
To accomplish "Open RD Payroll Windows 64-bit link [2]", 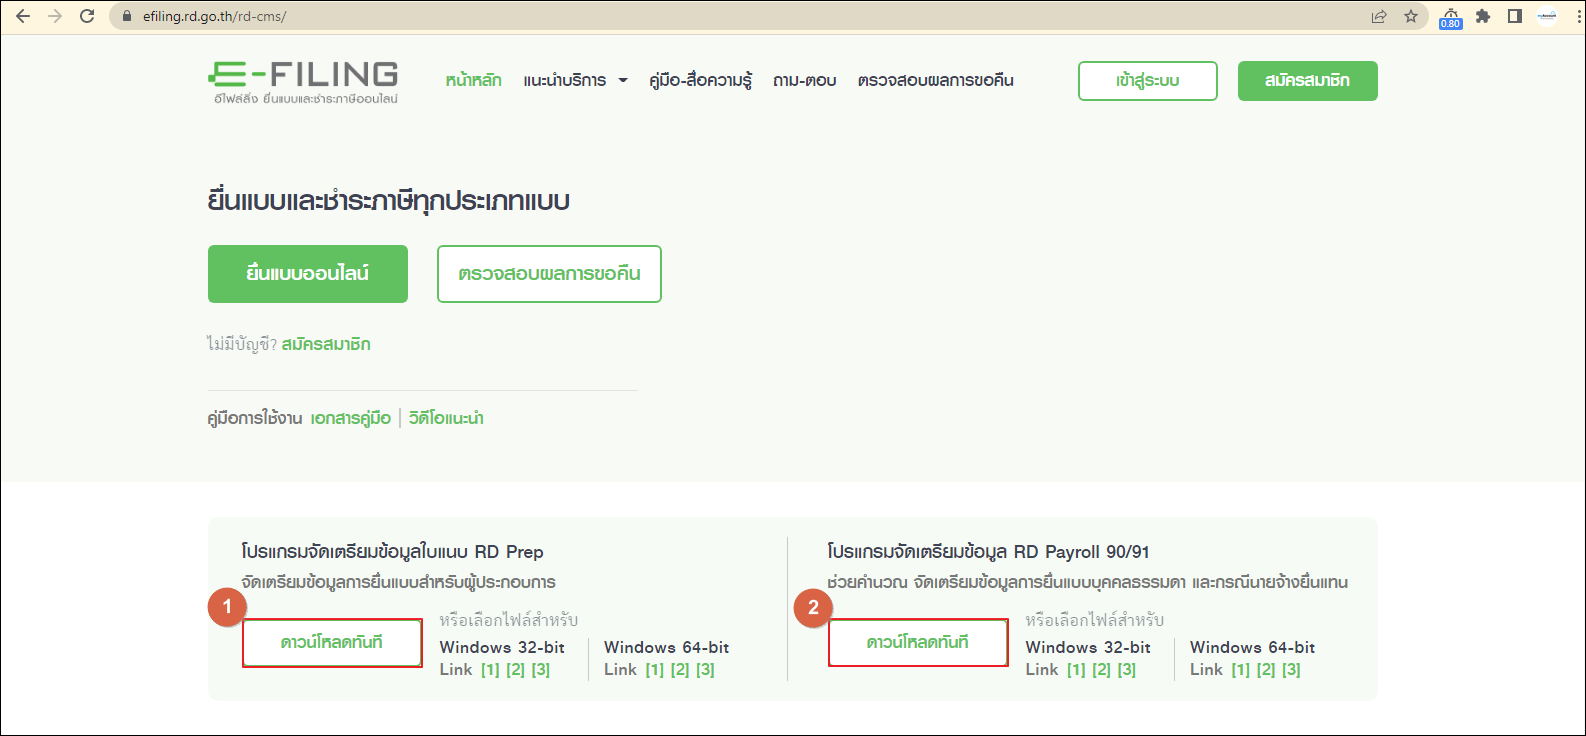I will (1266, 670).
